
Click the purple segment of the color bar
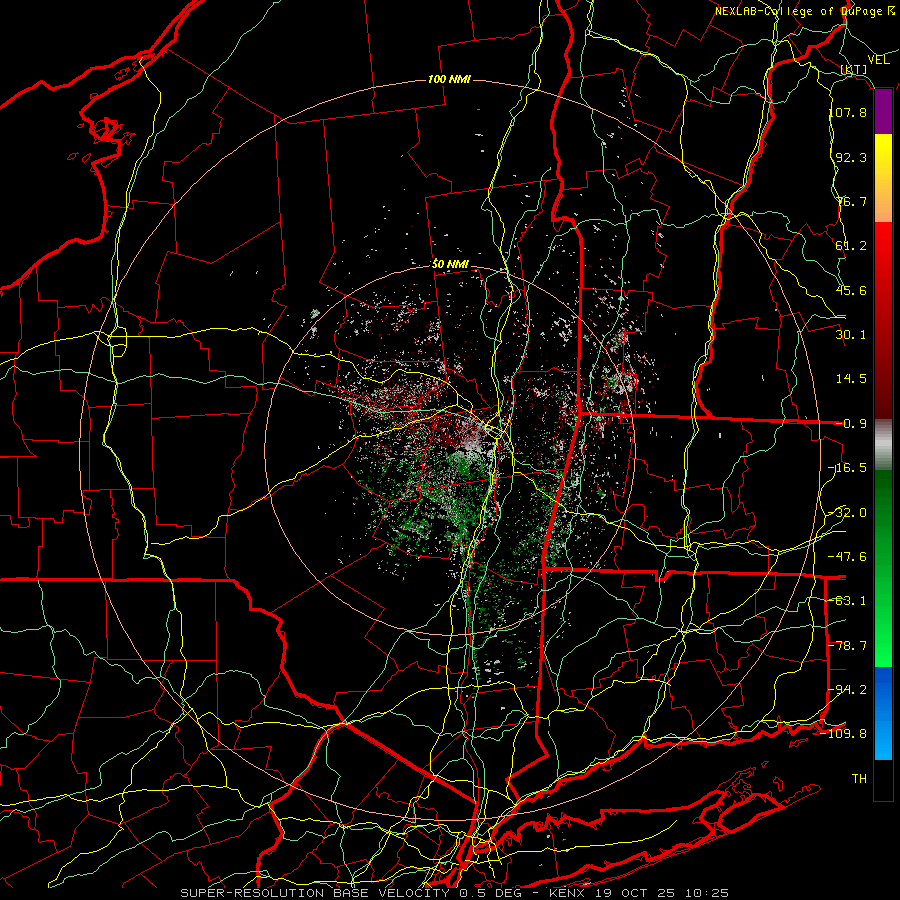point(883,112)
